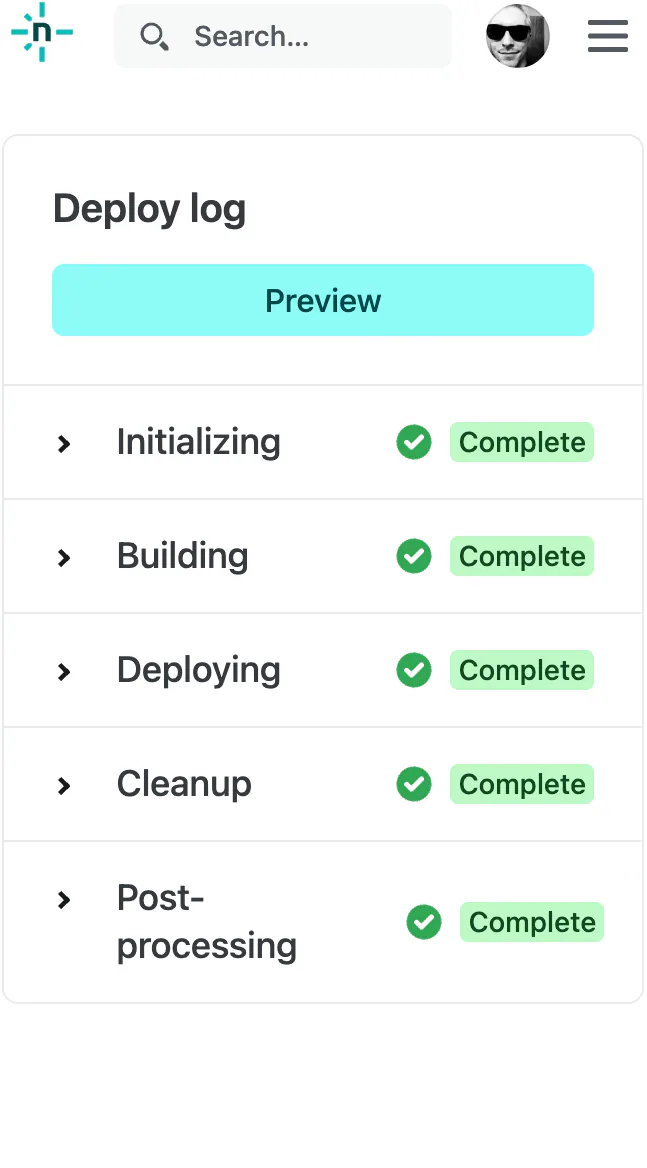Open the hamburger navigation menu

click(607, 36)
